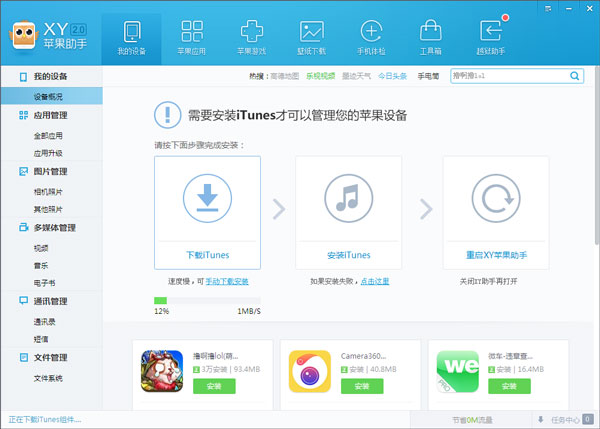The width and height of the screenshot is (600, 429).
Task: Open 相机照片 in the sidebar
Action: pos(48,192)
